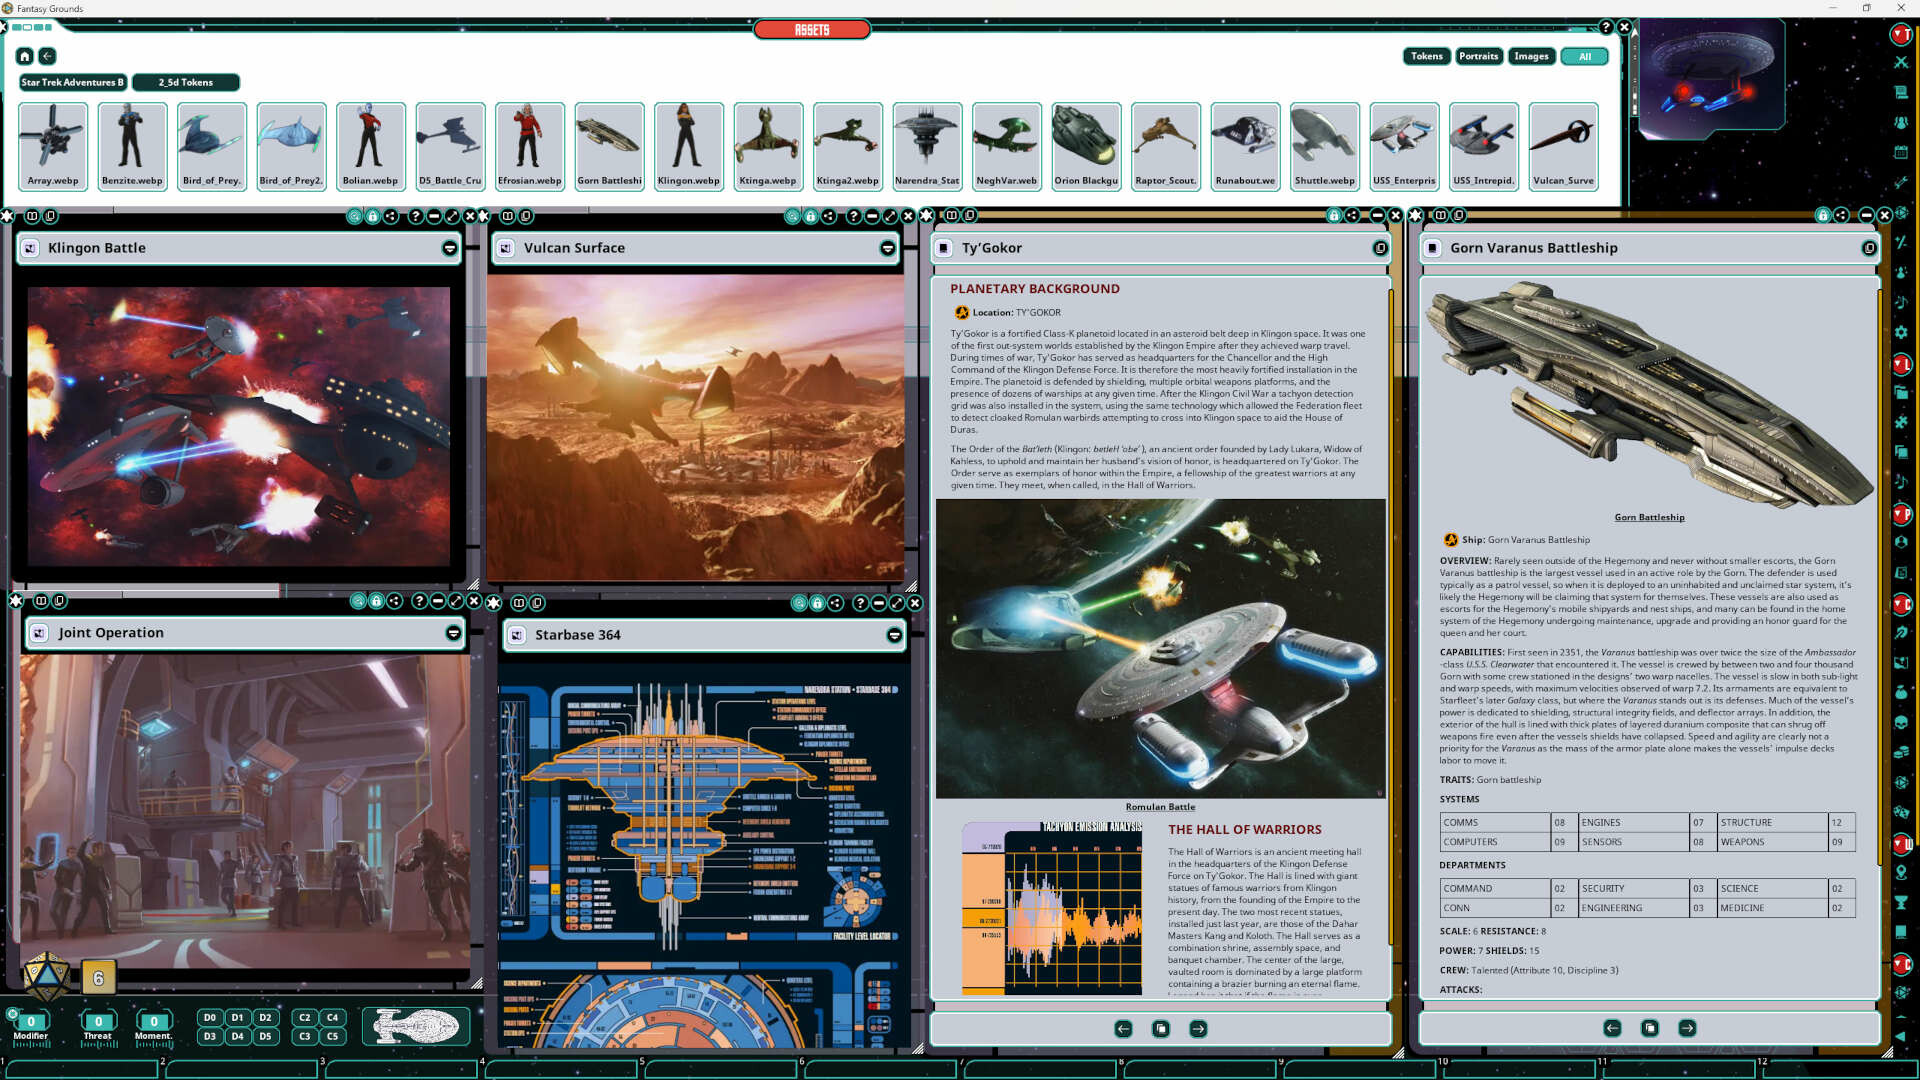Switch to the Portraits filter tab
Screen dimensions: 1920x1080
(1479, 56)
